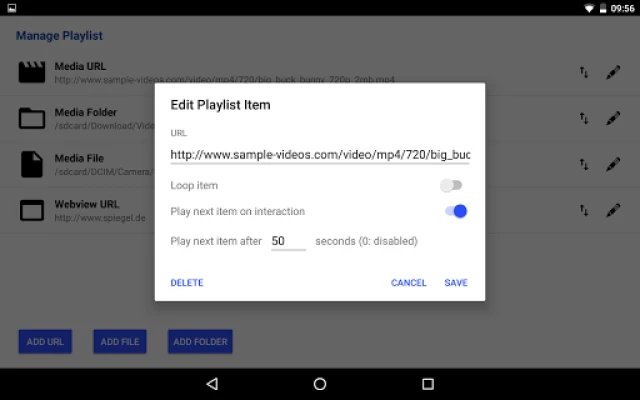The width and height of the screenshot is (640, 400).
Task: Tap the Android home circle button
Action: [320, 384]
